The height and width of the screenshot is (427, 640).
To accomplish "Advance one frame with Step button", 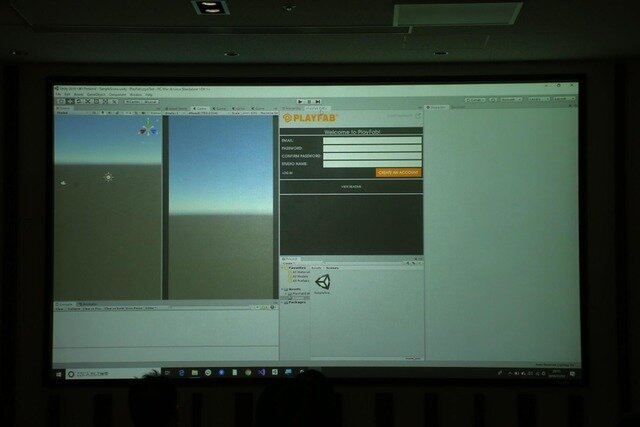I will click(318, 101).
